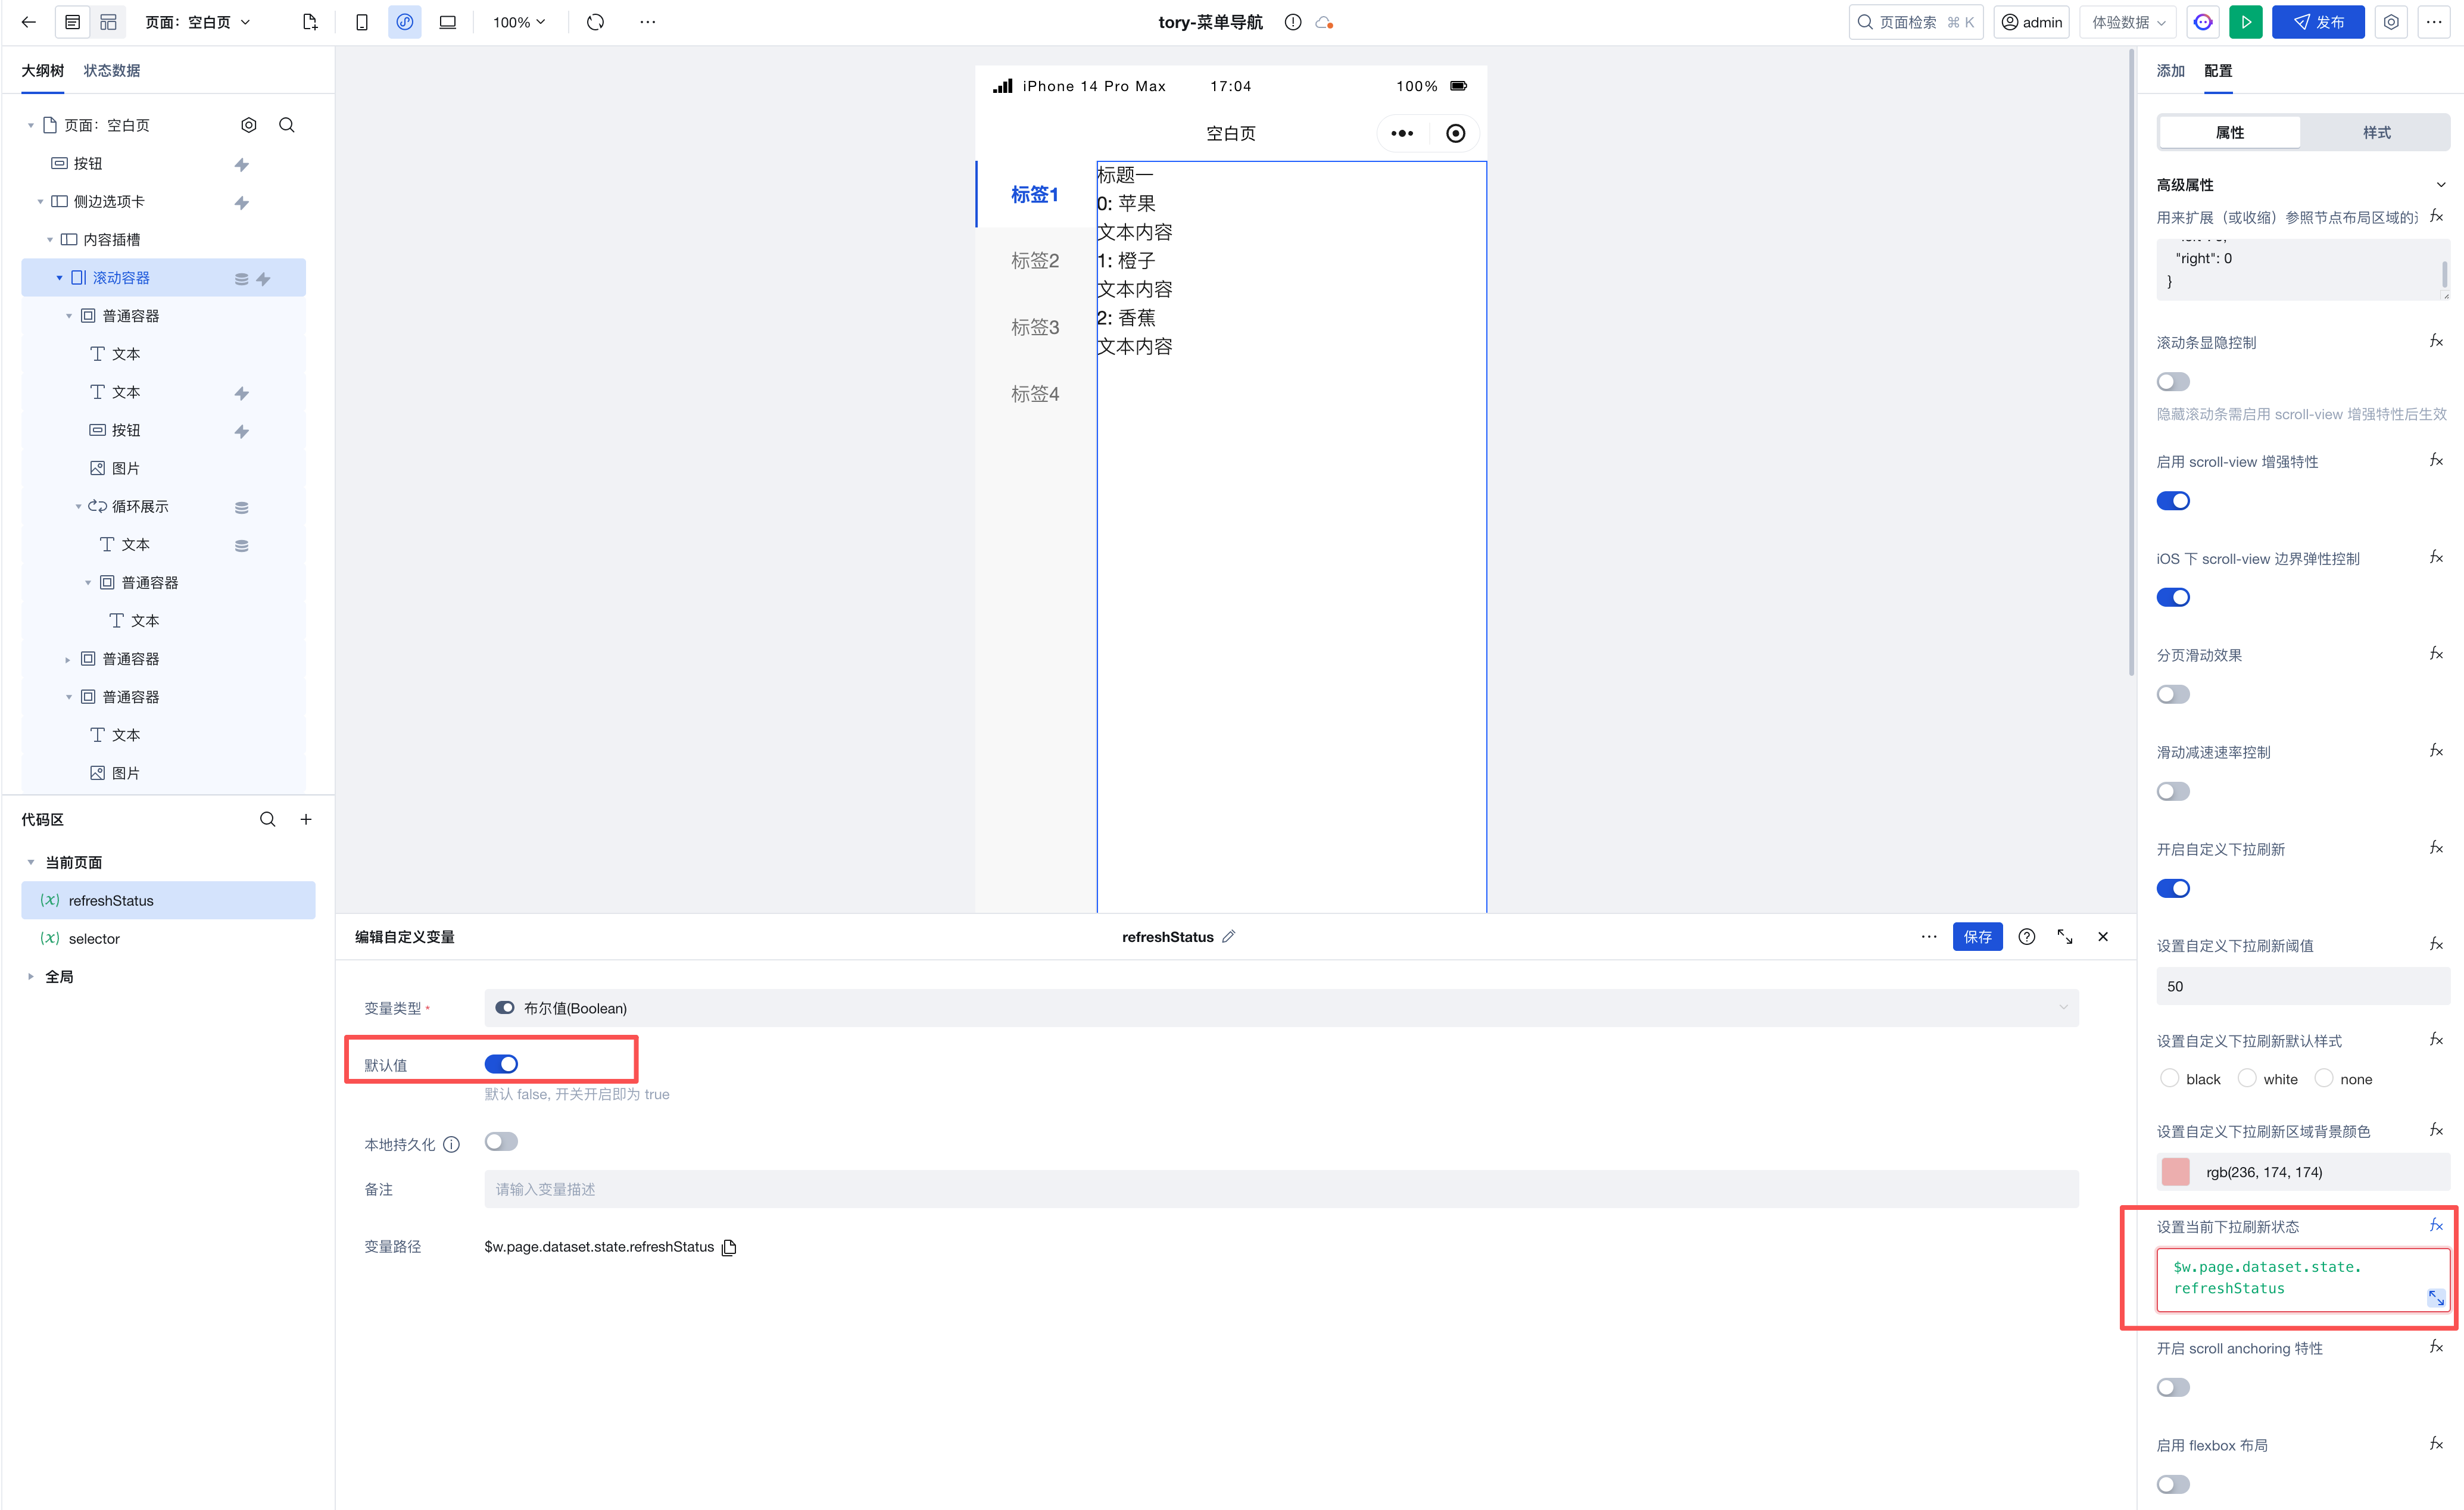
Task: Select the white refresh style radio
Action: click(2247, 1078)
